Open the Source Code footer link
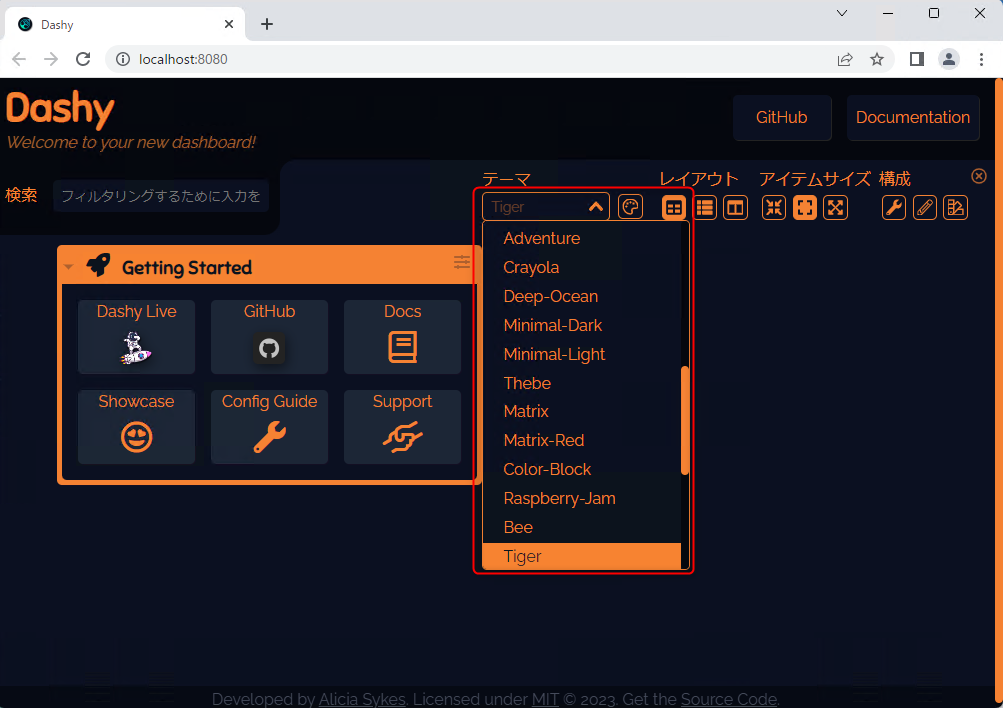Image resolution: width=1003 pixels, height=708 pixels. click(729, 699)
